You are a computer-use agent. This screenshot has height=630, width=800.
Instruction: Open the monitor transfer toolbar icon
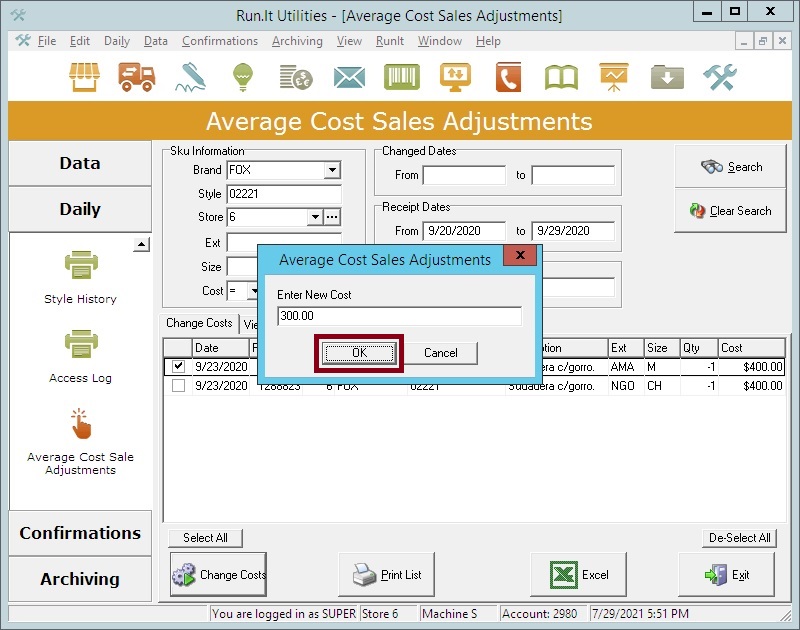coord(455,77)
